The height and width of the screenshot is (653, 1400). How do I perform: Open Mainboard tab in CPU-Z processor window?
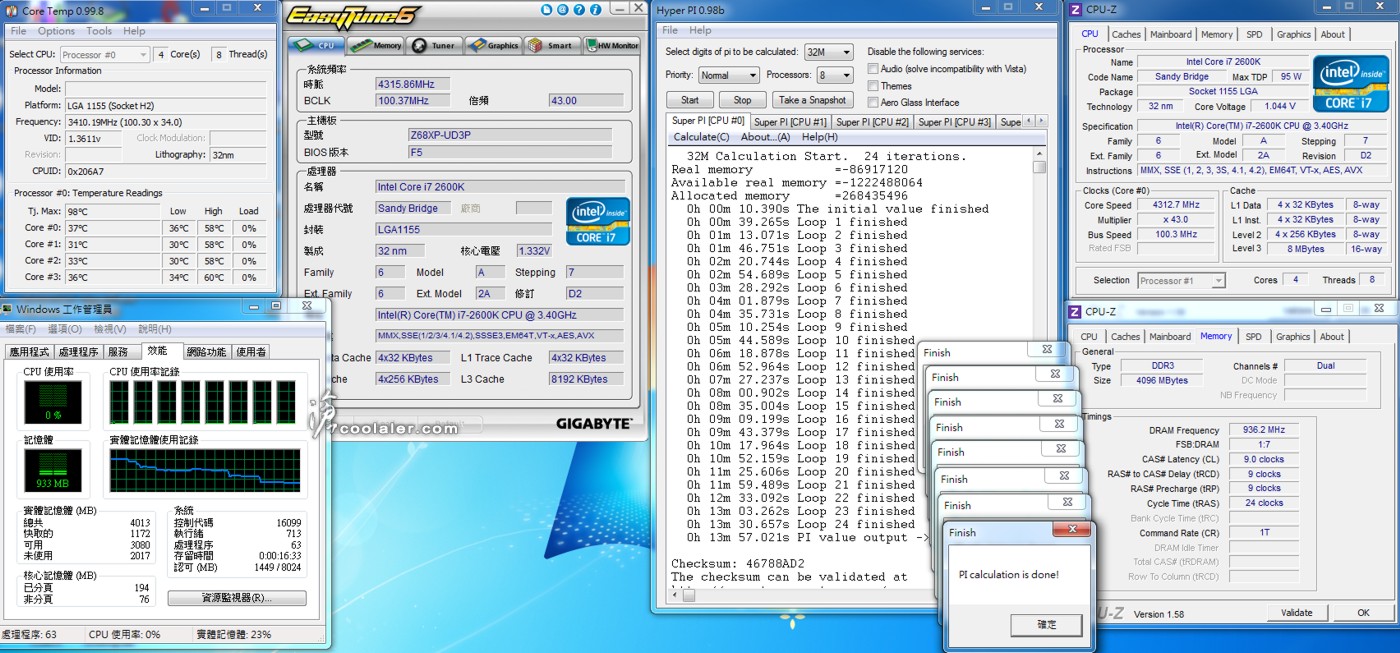[x=1170, y=34]
